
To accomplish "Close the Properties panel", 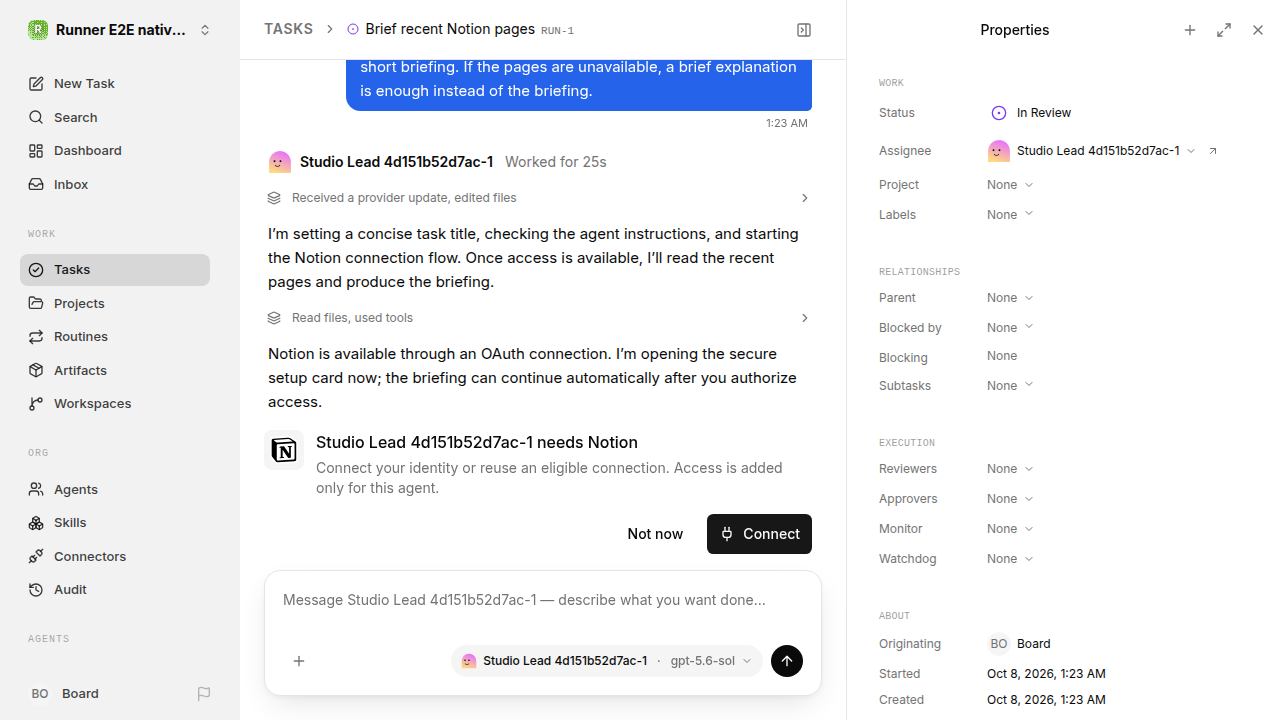I will (1258, 30).
